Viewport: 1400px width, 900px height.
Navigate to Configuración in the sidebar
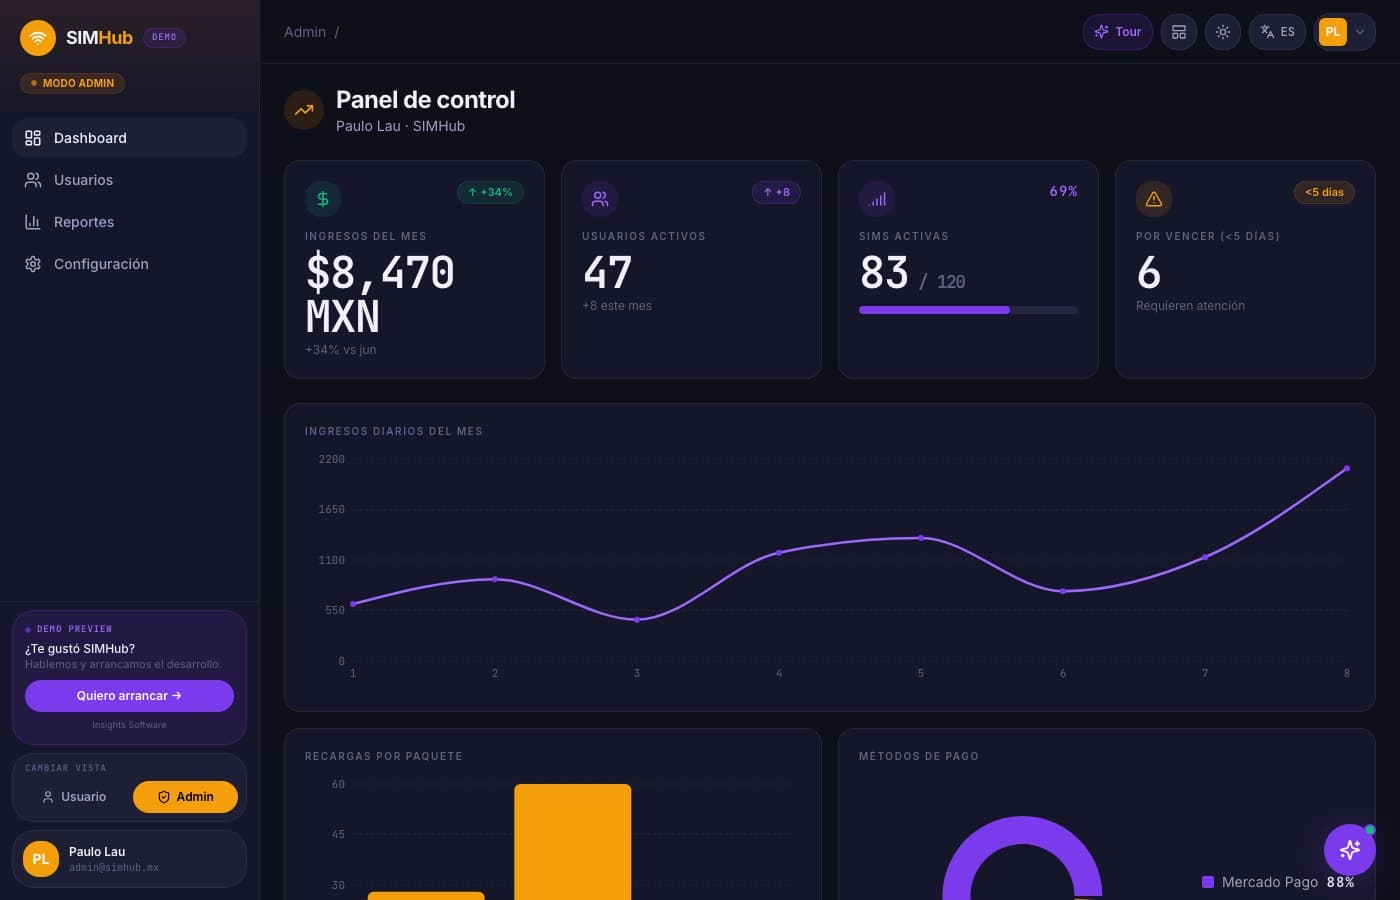(129, 264)
